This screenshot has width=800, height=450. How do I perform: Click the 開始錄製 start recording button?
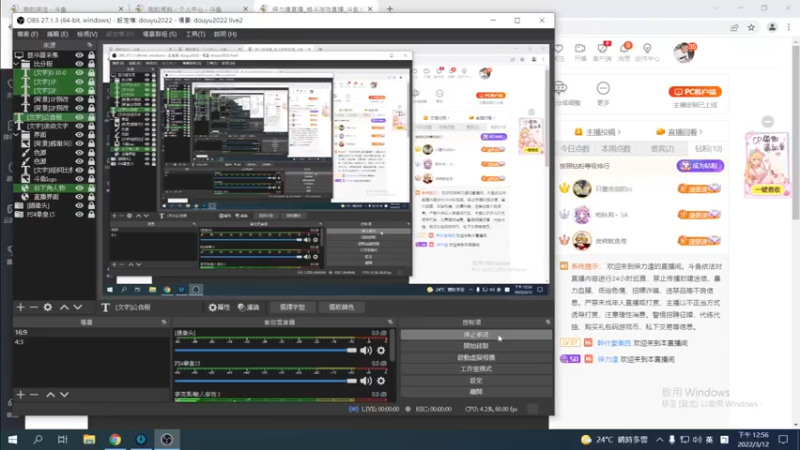pos(476,346)
